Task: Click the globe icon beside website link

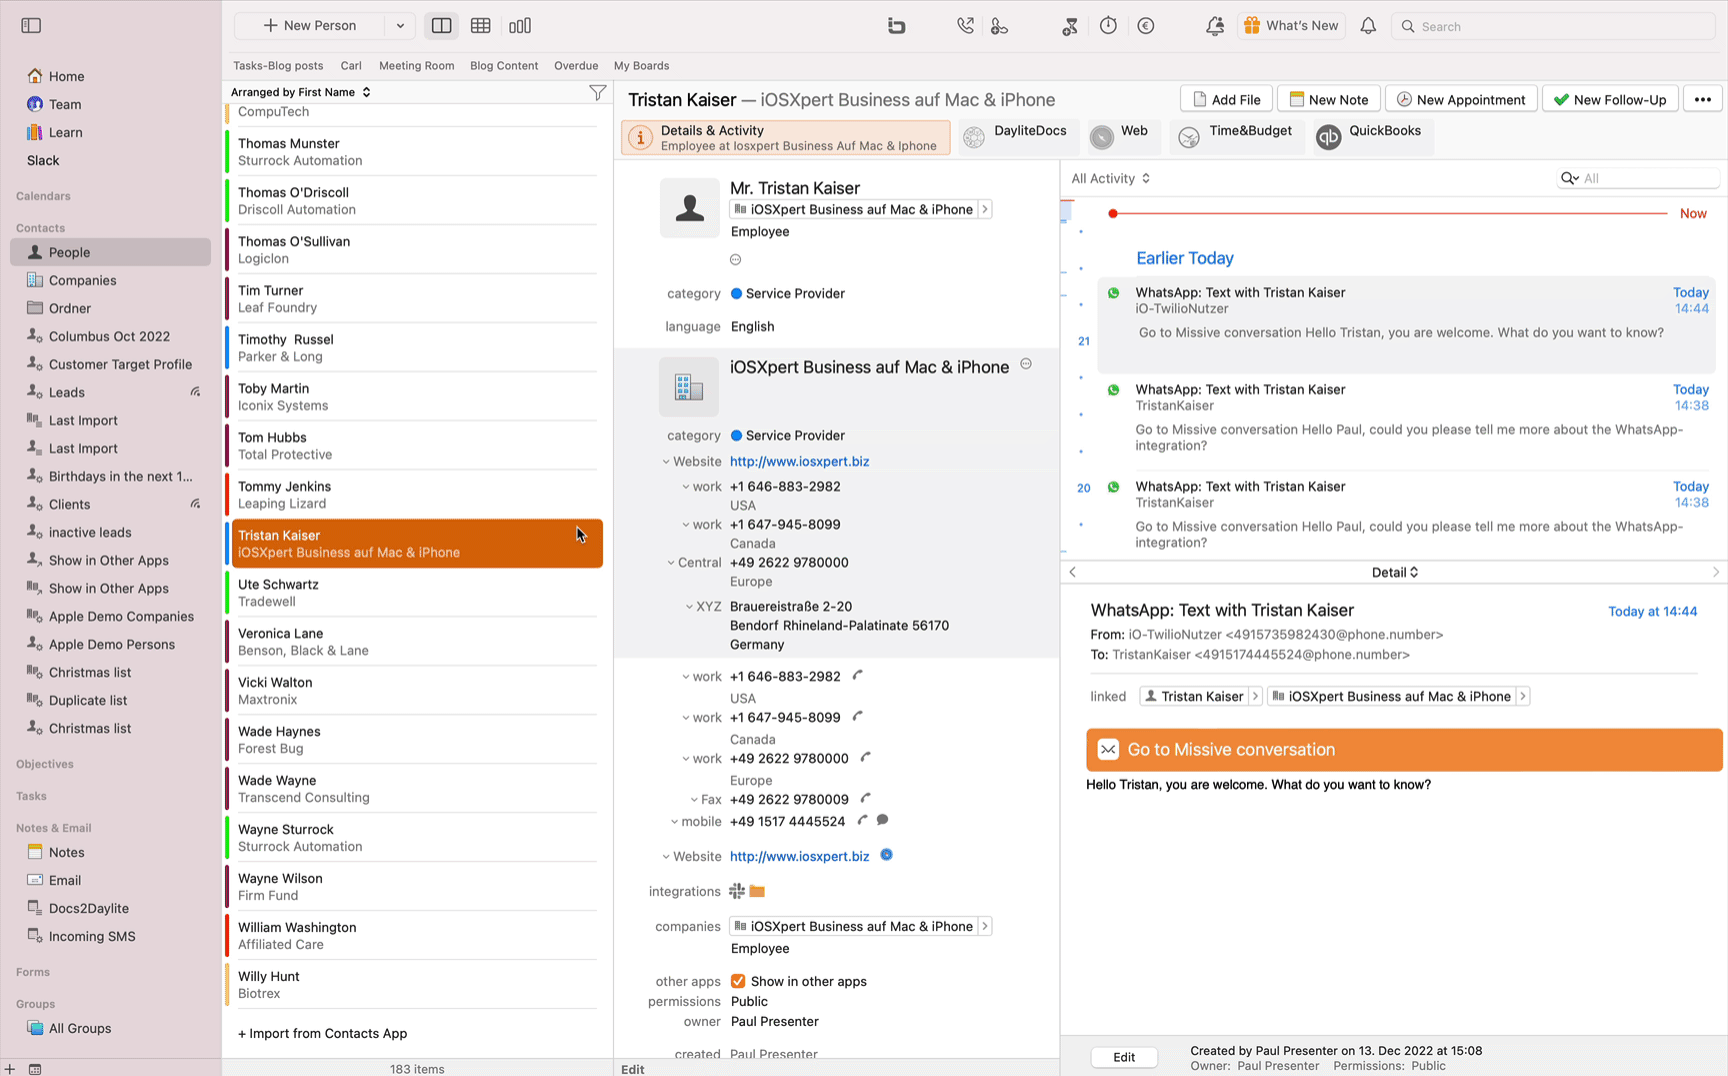Action: click(886, 855)
